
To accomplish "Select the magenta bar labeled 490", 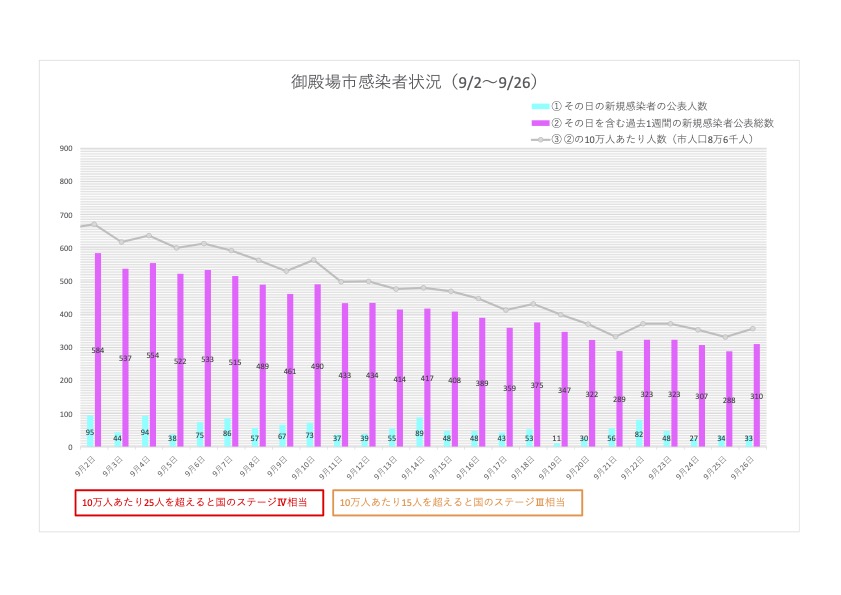I will 318,366.
